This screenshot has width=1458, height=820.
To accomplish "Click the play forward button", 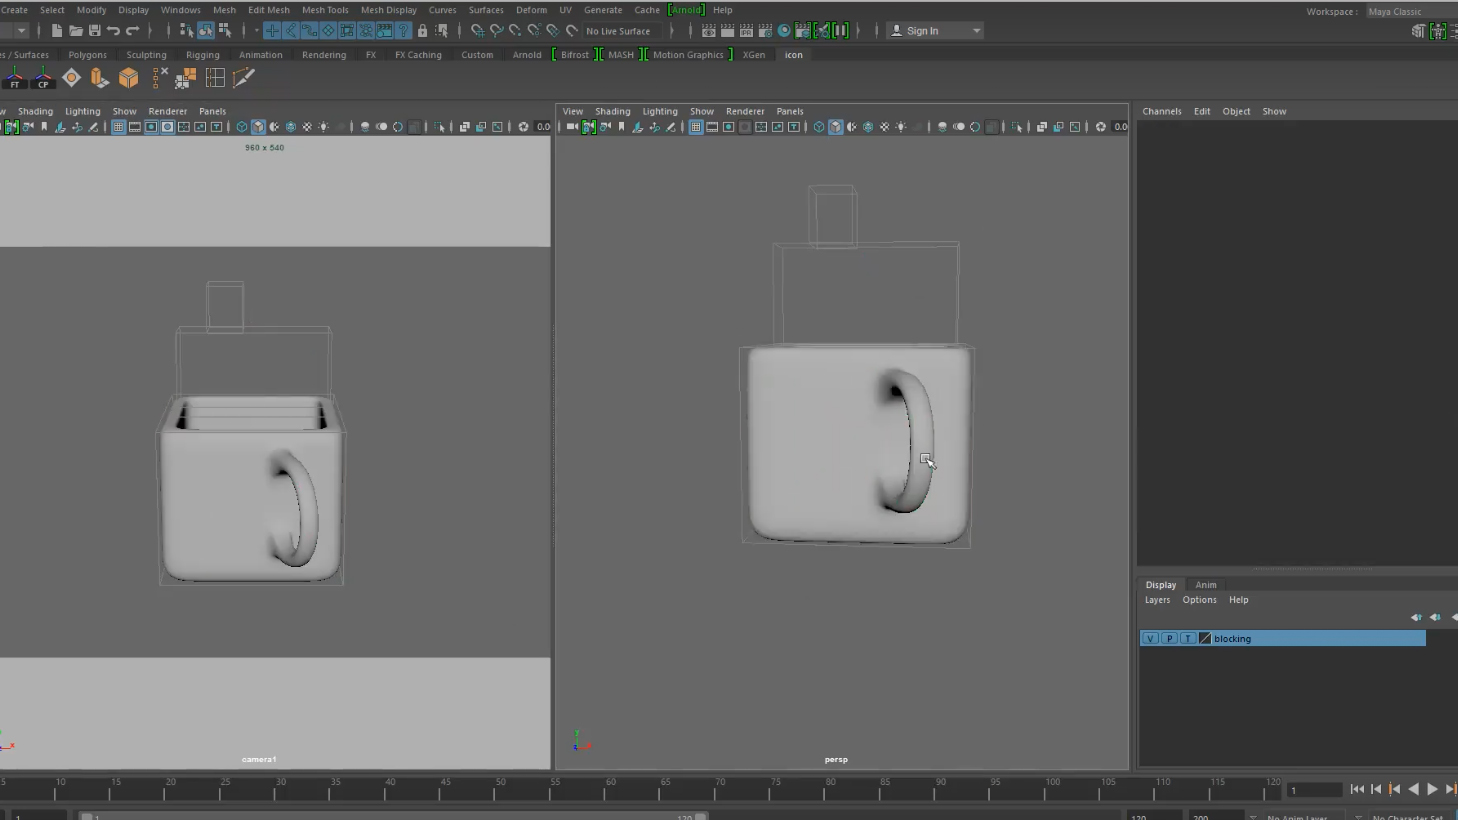I will coord(1432,789).
